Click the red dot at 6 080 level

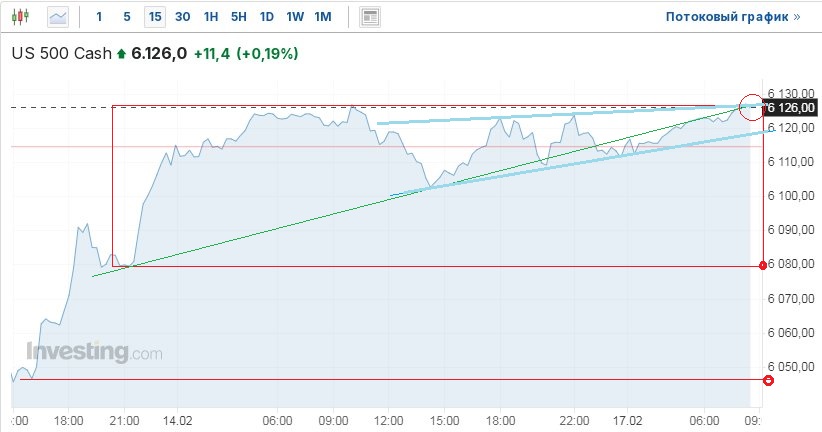[764, 265]
